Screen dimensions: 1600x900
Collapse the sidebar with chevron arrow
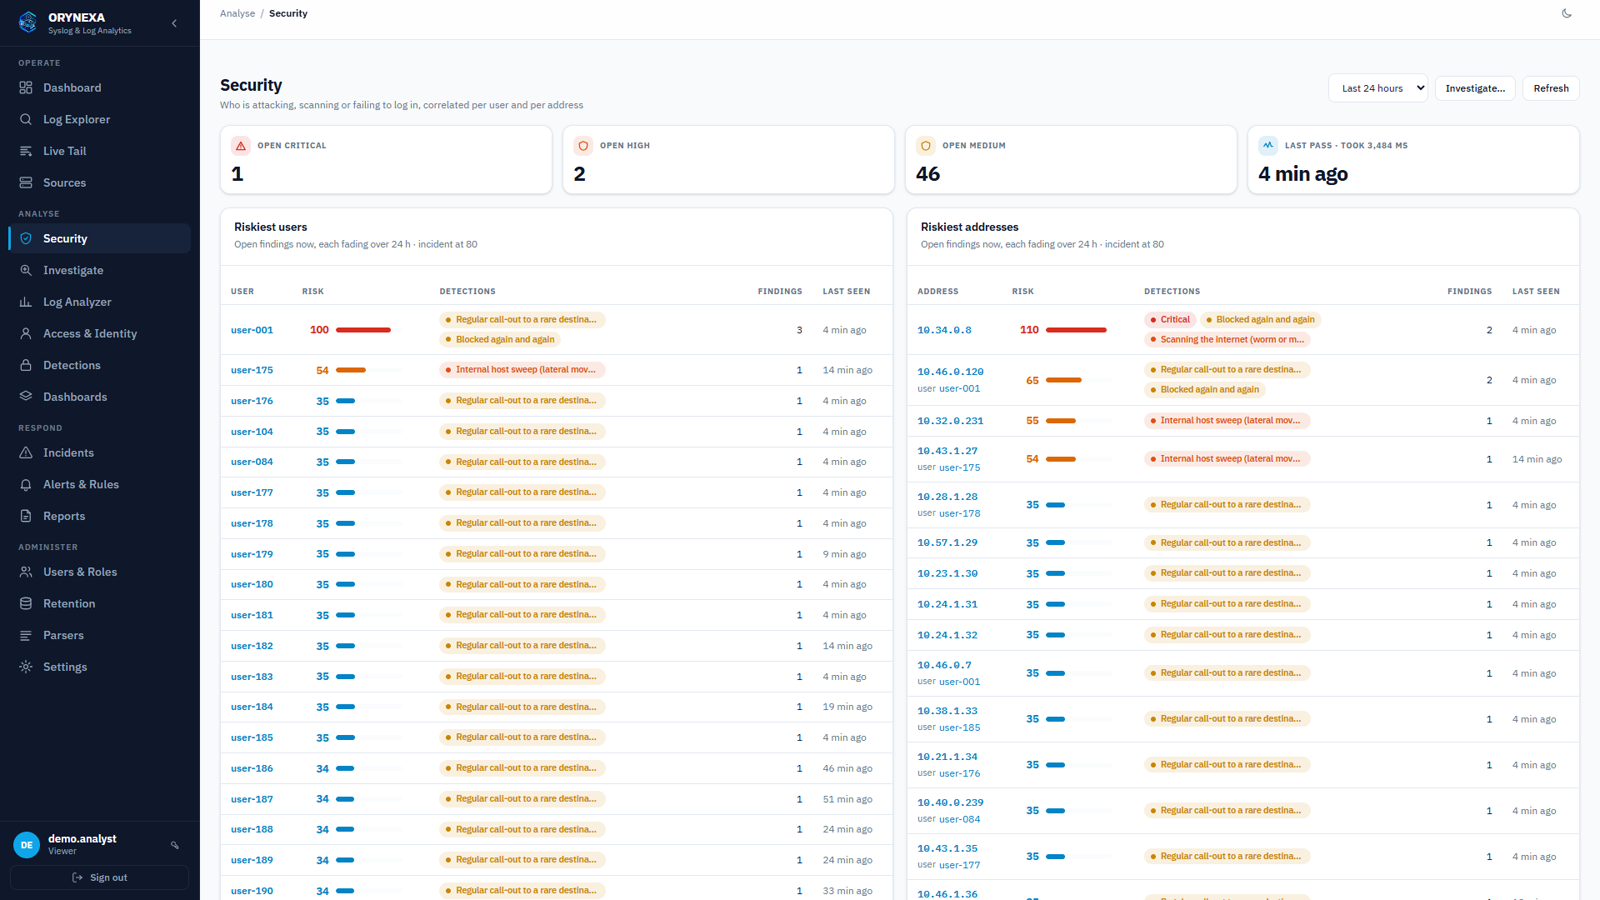pyautogui.click(x=174, y=23)
